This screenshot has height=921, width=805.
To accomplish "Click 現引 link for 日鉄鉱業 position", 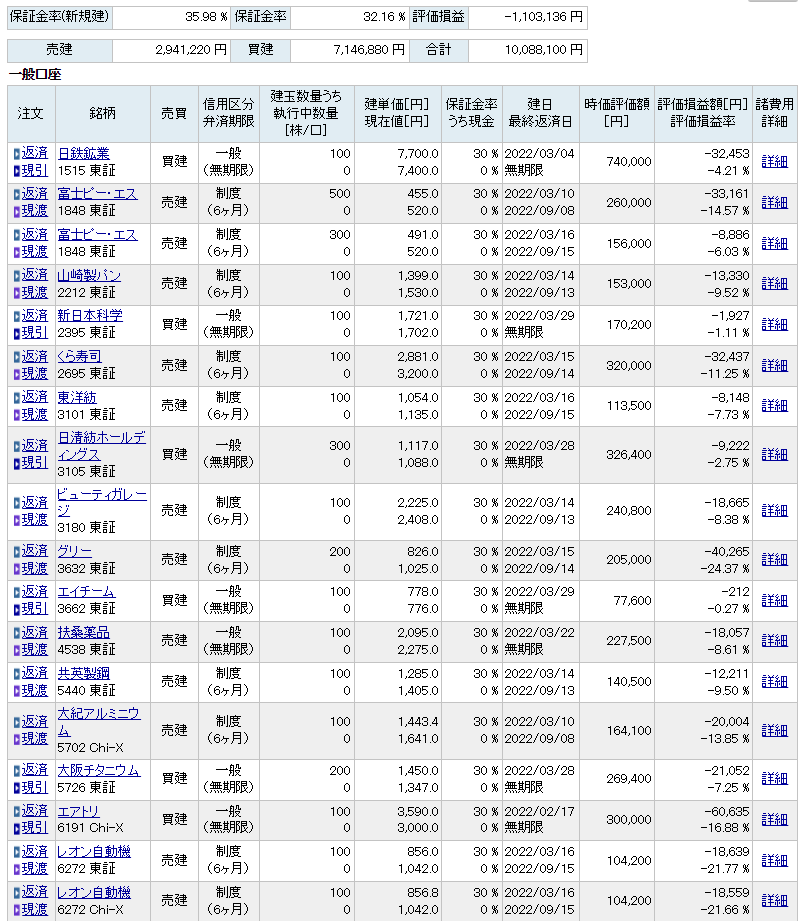I will [34, 170].
